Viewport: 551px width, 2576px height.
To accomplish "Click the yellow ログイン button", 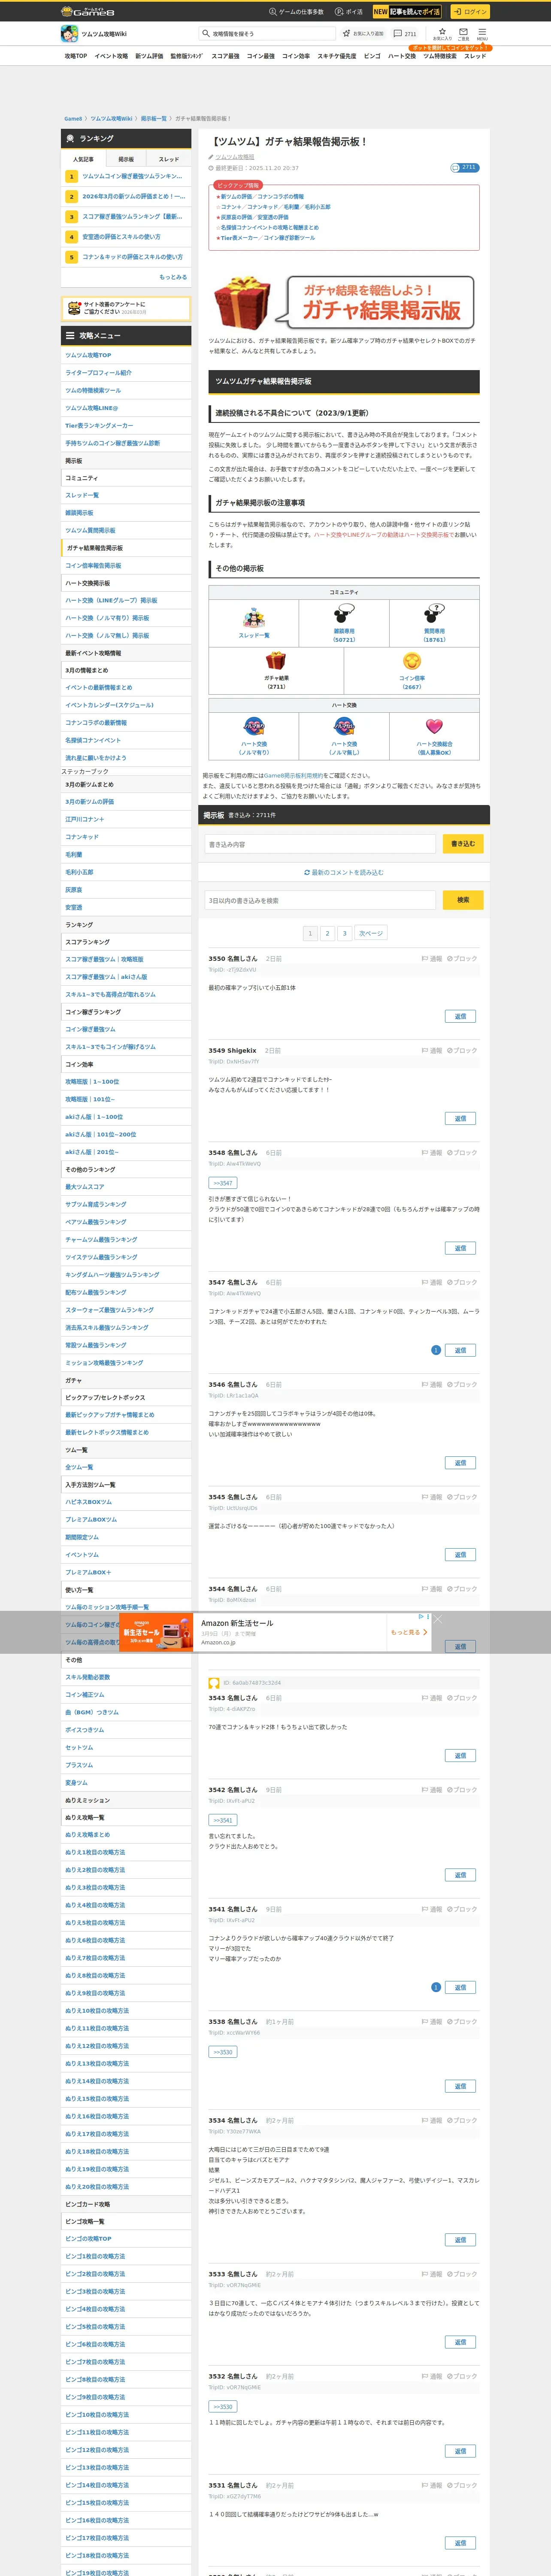I will tap(469, 12).
